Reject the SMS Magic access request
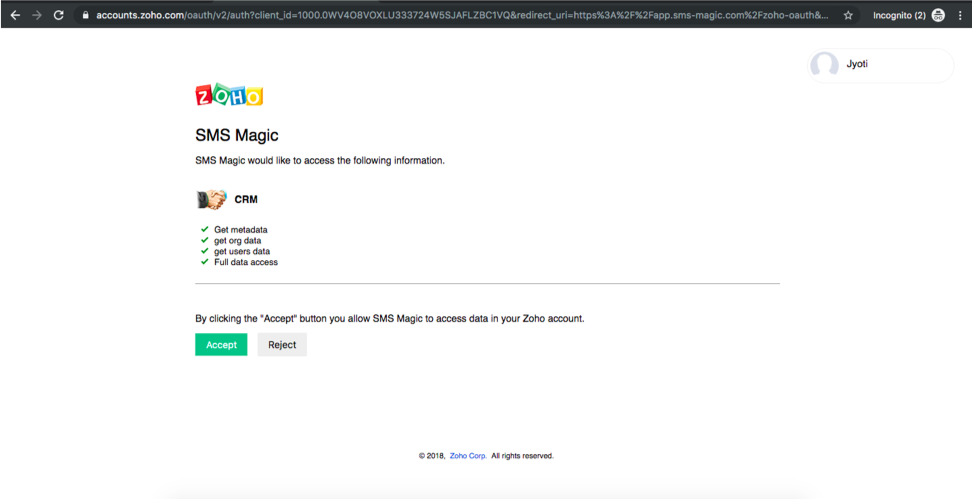Image resolution: width=972 pixels, height=499 pixels. point(282,345)
